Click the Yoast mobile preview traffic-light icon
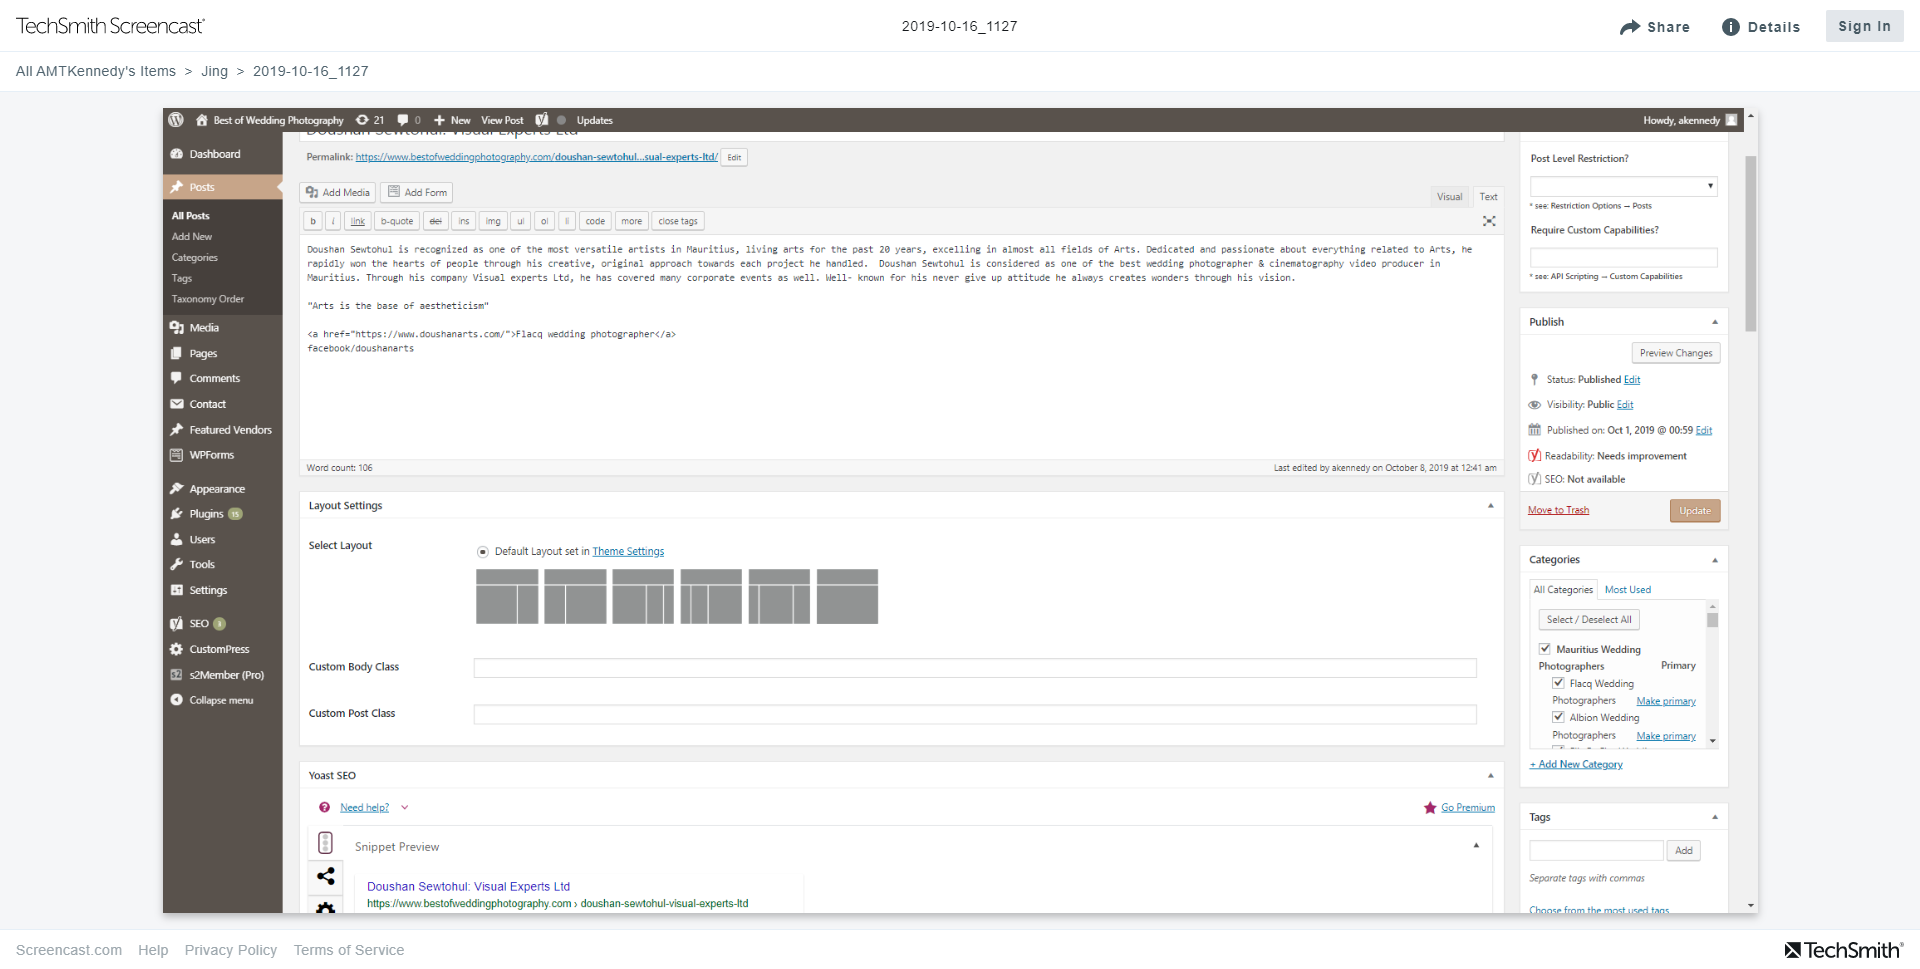Viewport: 1920px width, 969px height. [x=325, y=843]
